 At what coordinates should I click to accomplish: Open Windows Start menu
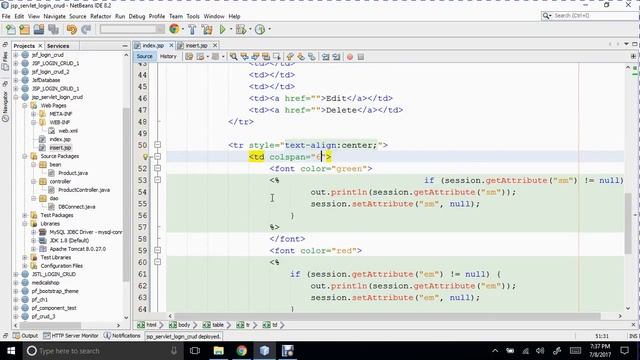(x=11, y=351)
